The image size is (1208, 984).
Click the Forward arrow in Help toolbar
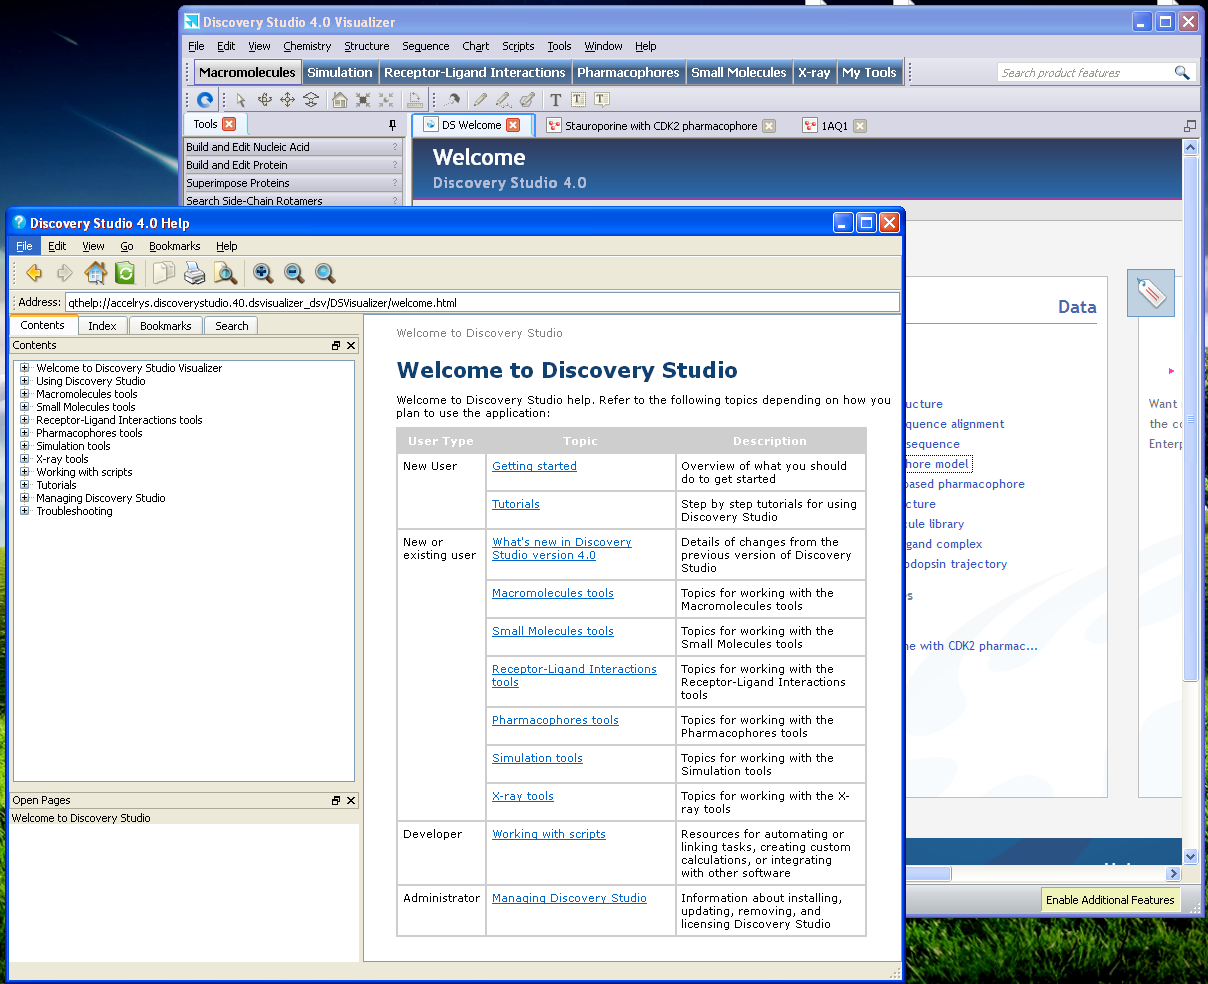coord(64,273)
